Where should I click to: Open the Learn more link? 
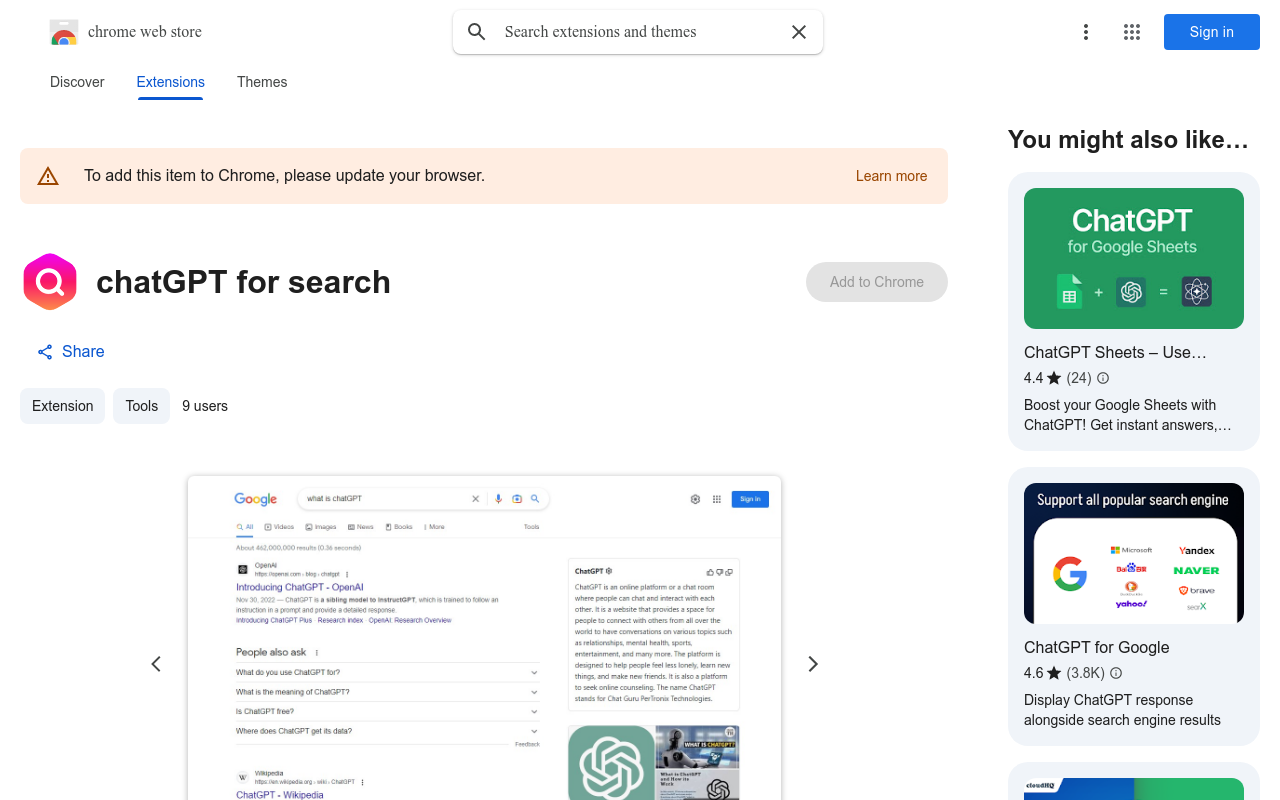click(891, 176)
